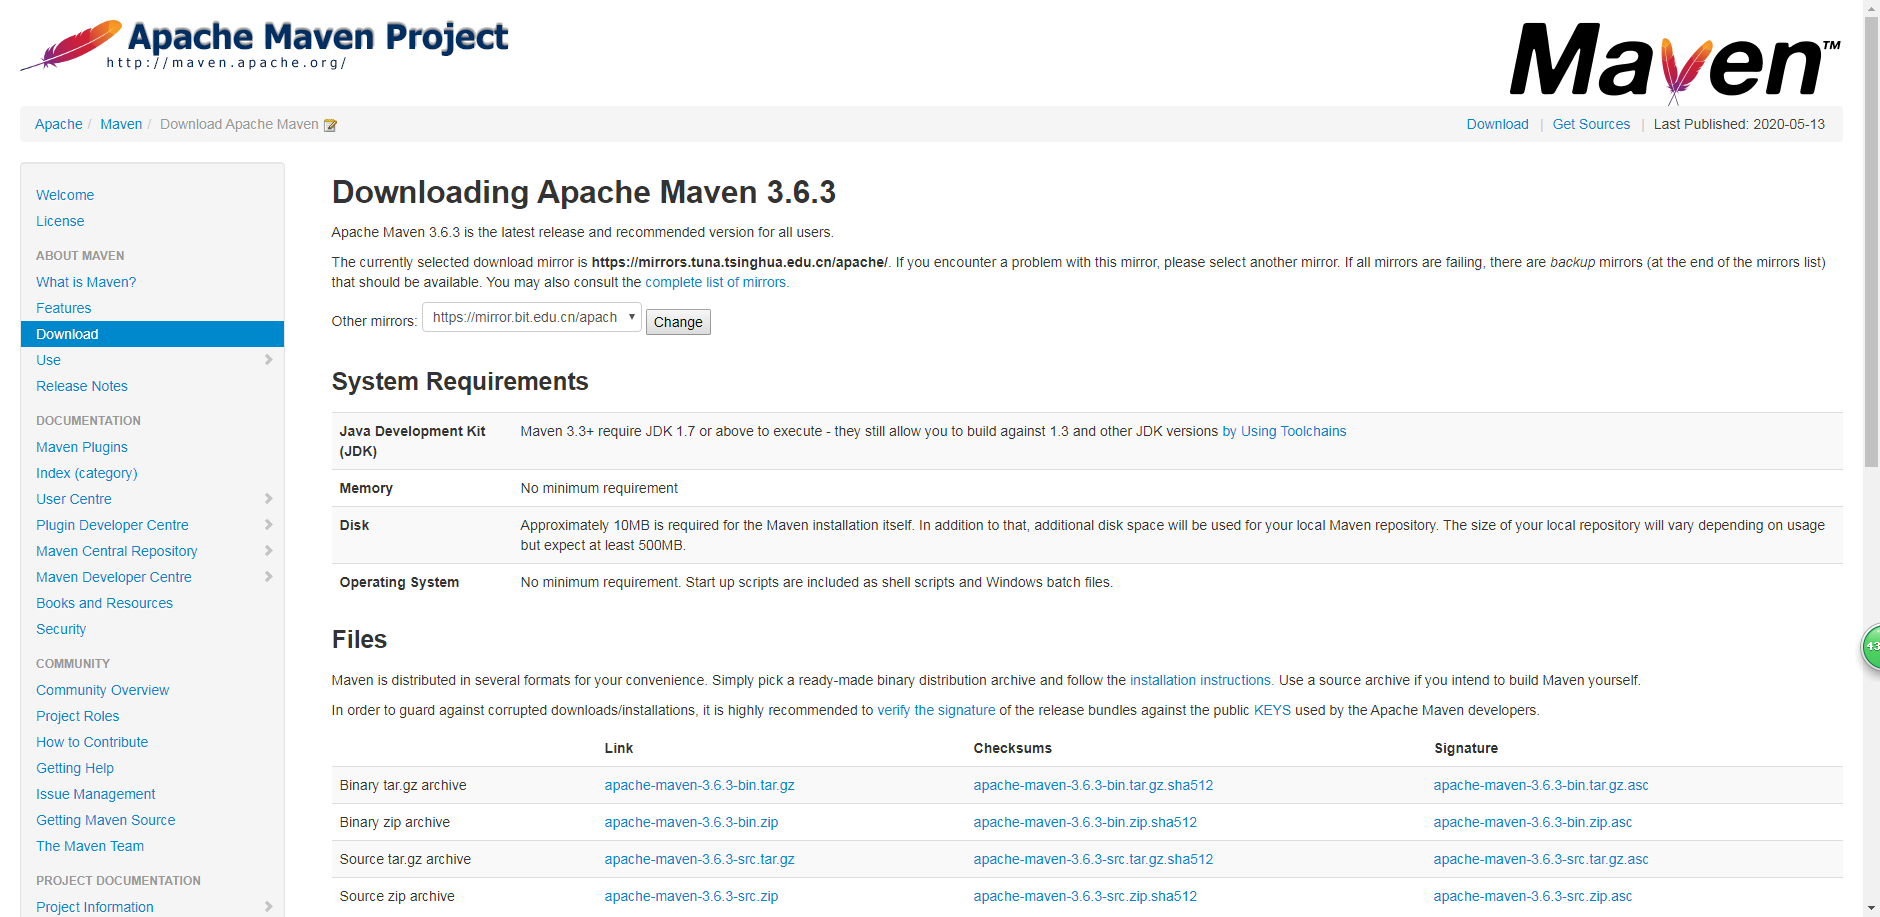
Task: Expand the Maven Developer Centre chevron
Action: [x=268, y=577]
